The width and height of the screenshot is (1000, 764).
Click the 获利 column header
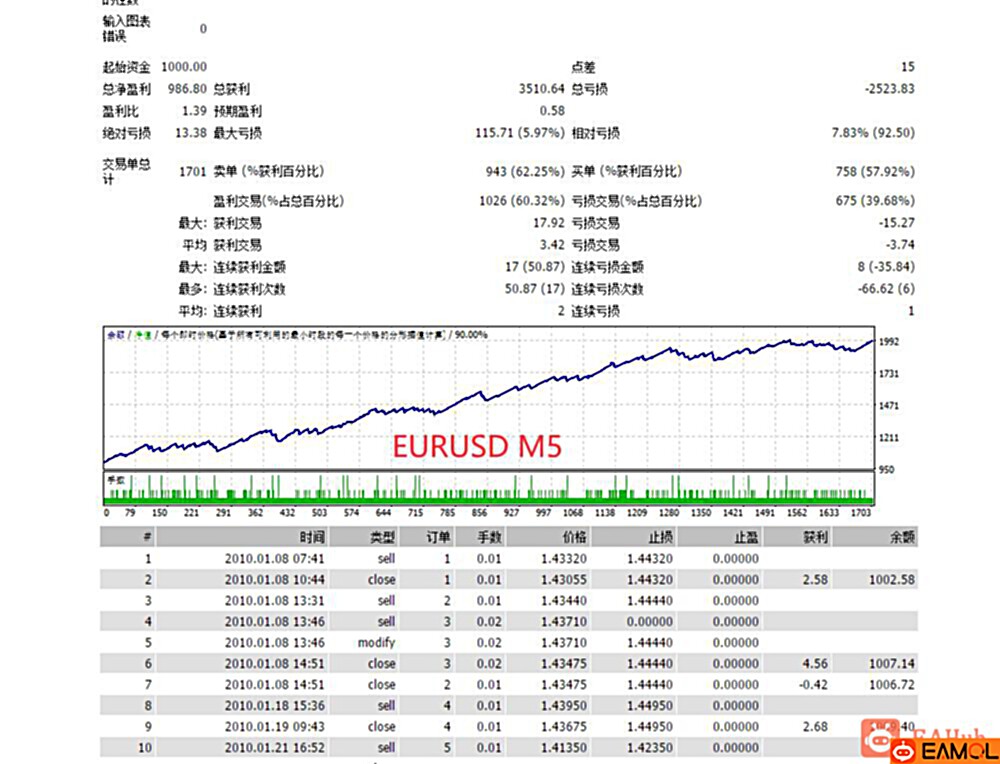pyautogui.click(x=815, y=537)
